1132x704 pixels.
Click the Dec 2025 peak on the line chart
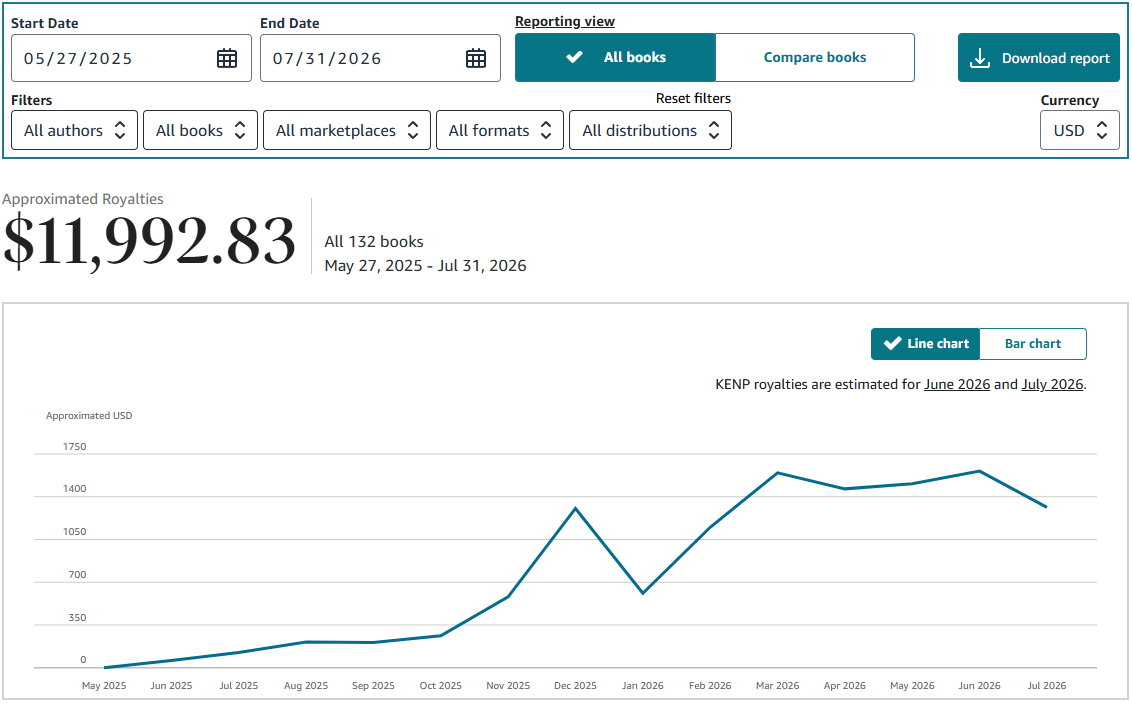(x=575, y=508)
